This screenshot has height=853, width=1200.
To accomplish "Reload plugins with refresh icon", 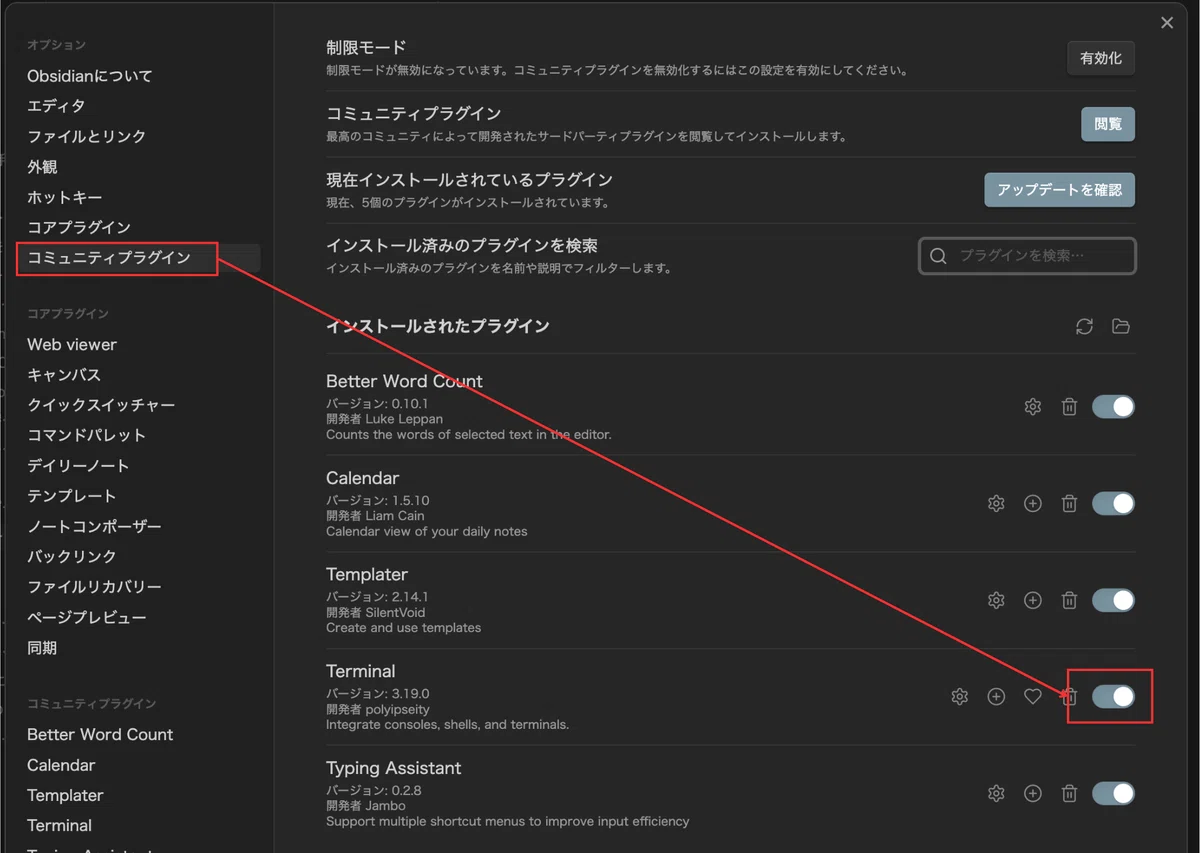I will point(1084,327).
